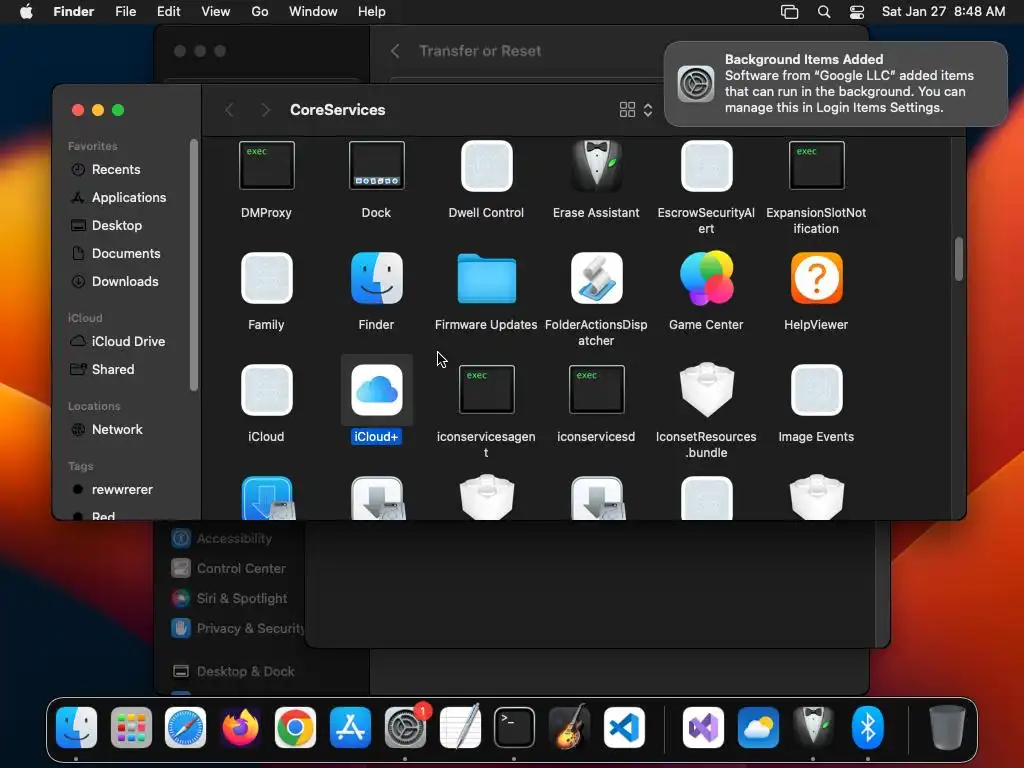Open Accessibility in System Settings sidebar
Image resolution: width=1024 pixels, height=768 pixels.
click(222, 539)
